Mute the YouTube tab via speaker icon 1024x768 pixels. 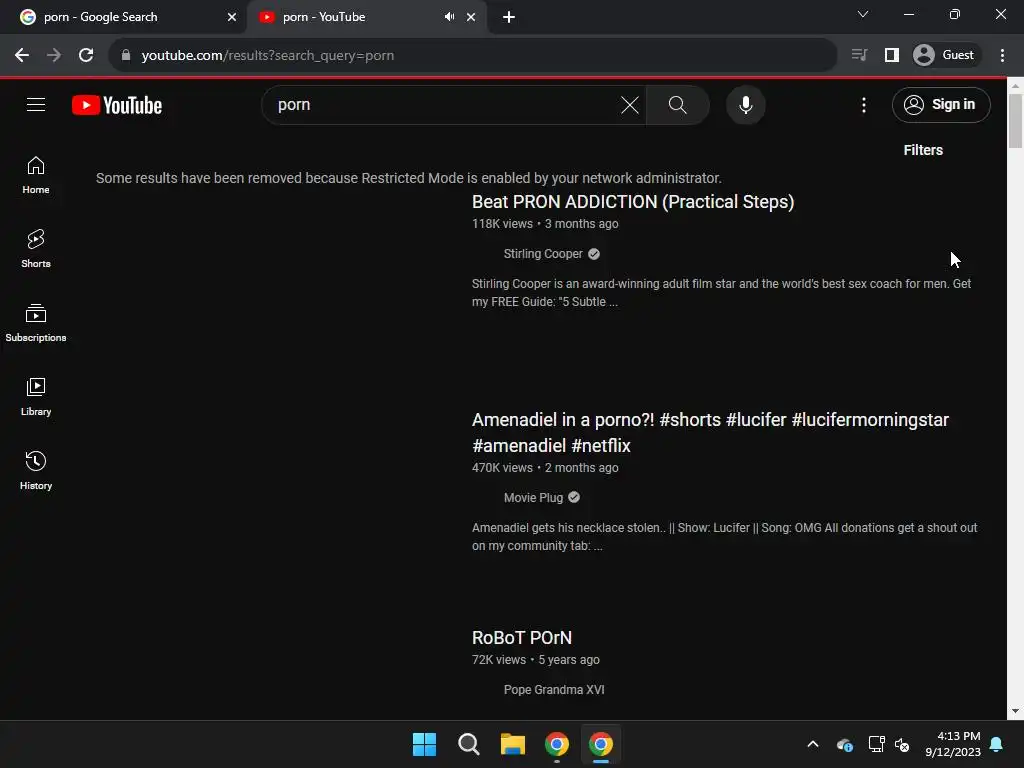(x=449, y=17)
